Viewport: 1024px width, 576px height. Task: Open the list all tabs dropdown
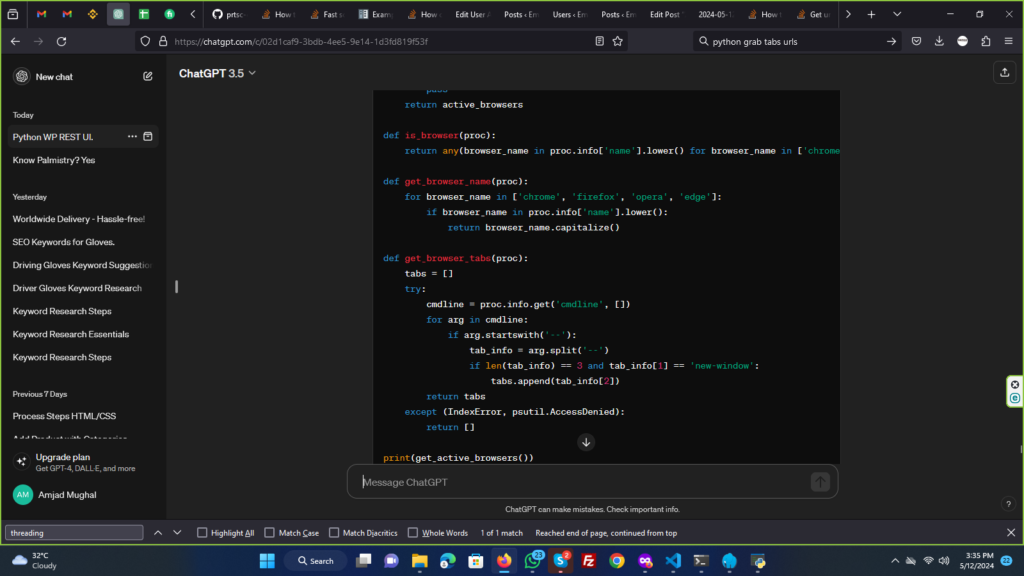896,15
